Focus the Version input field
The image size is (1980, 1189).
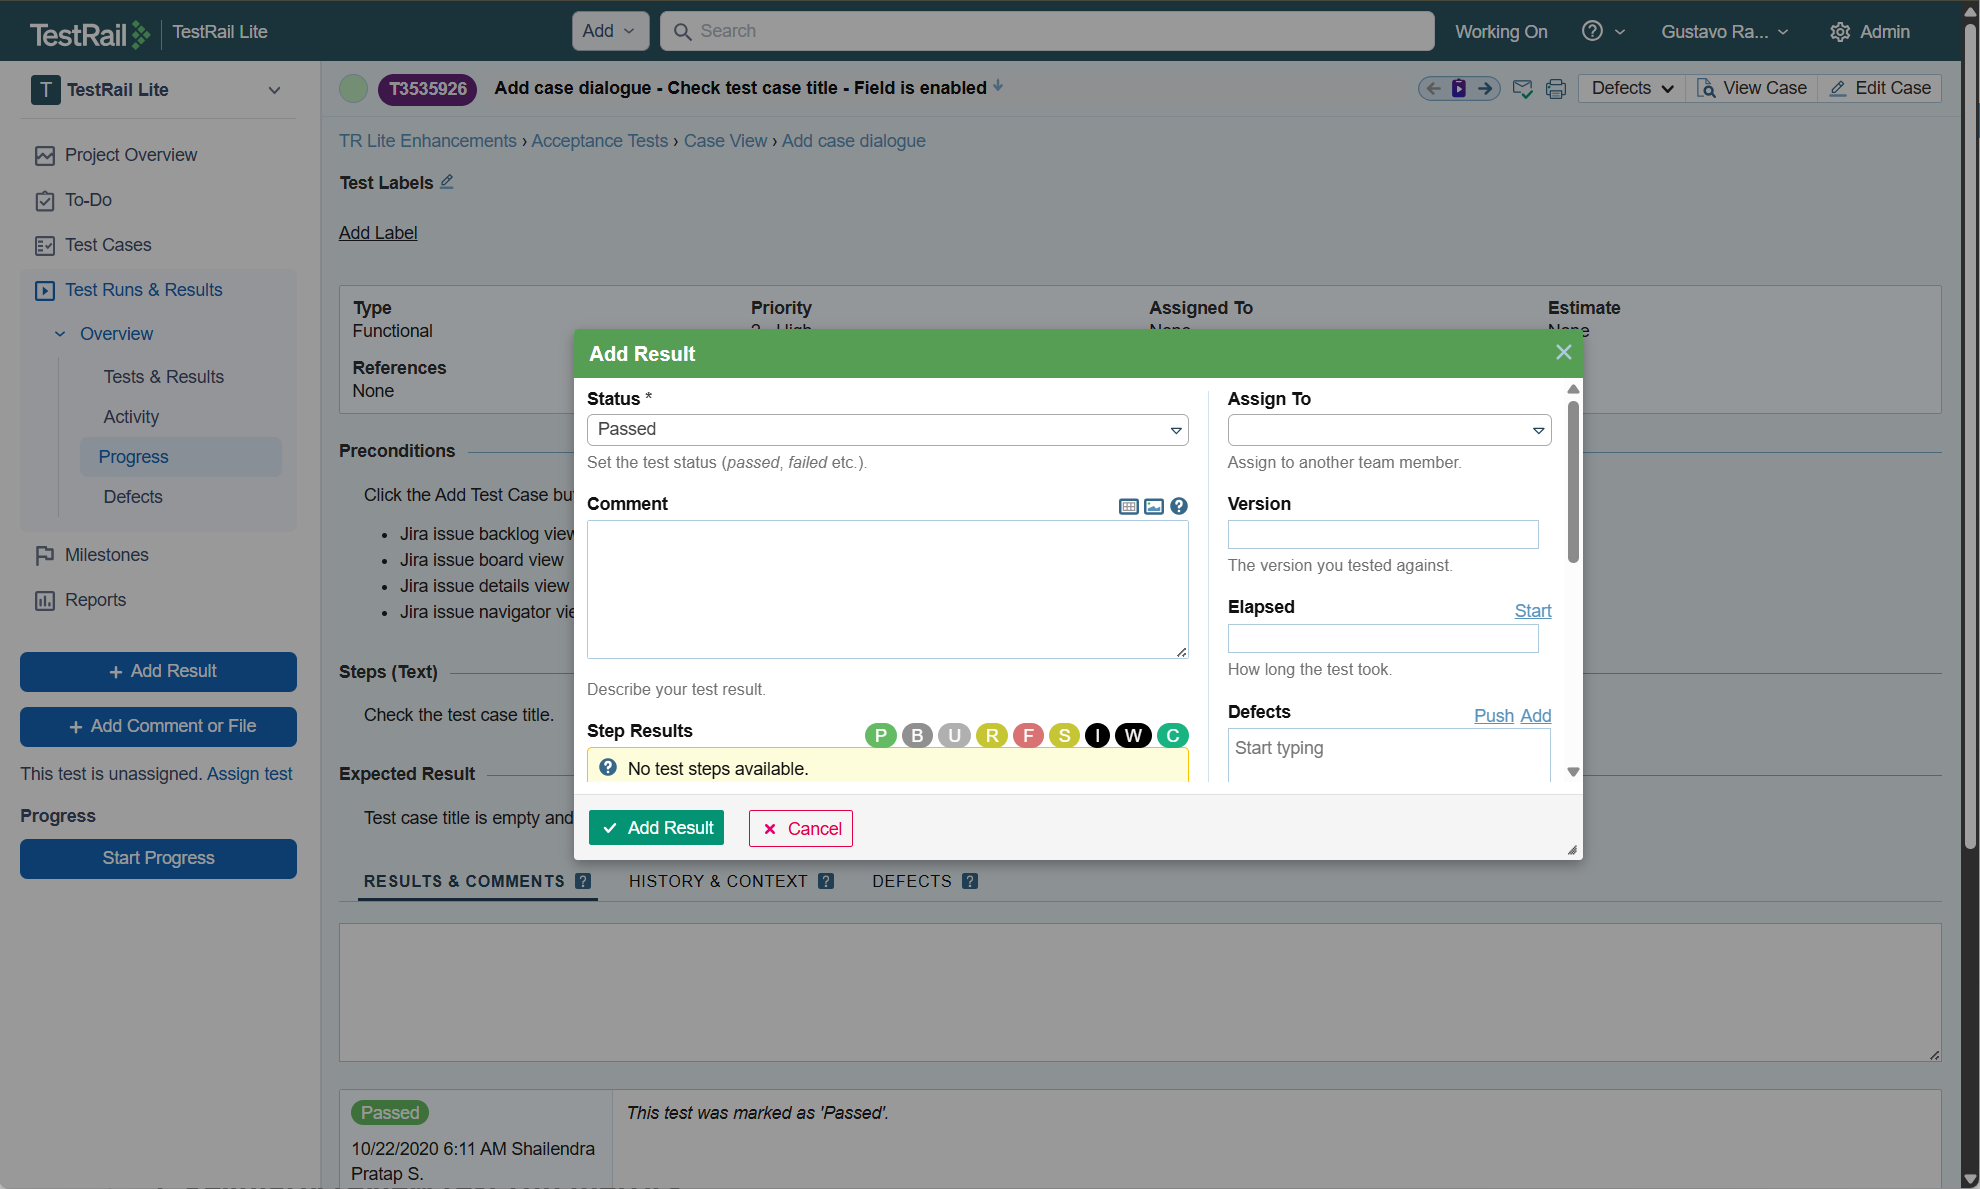coord(1382,535)
